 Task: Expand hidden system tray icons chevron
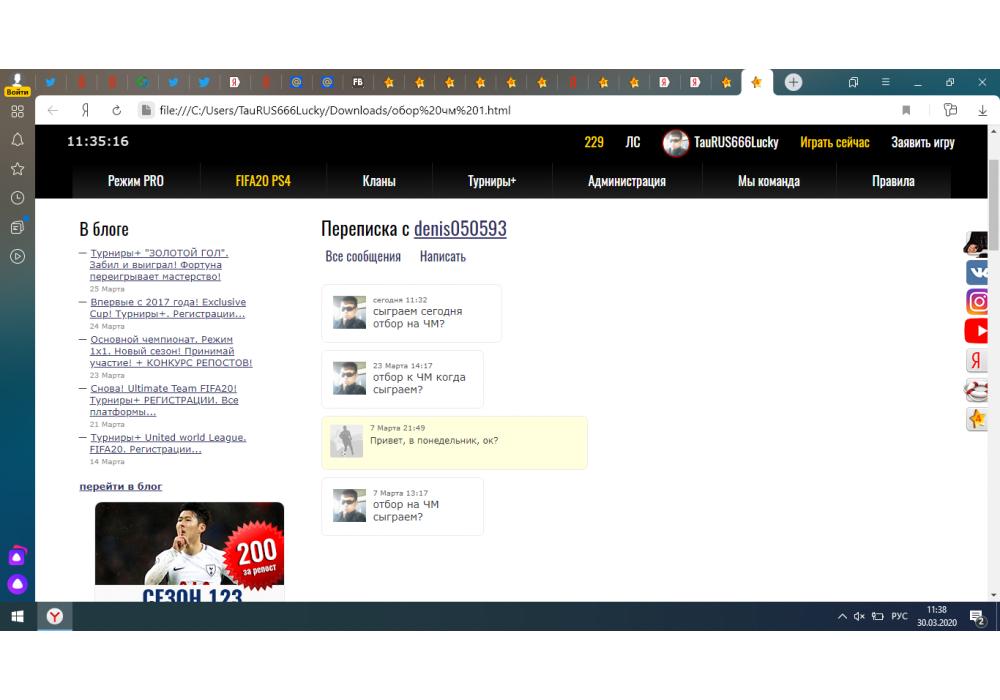point(842,617)
